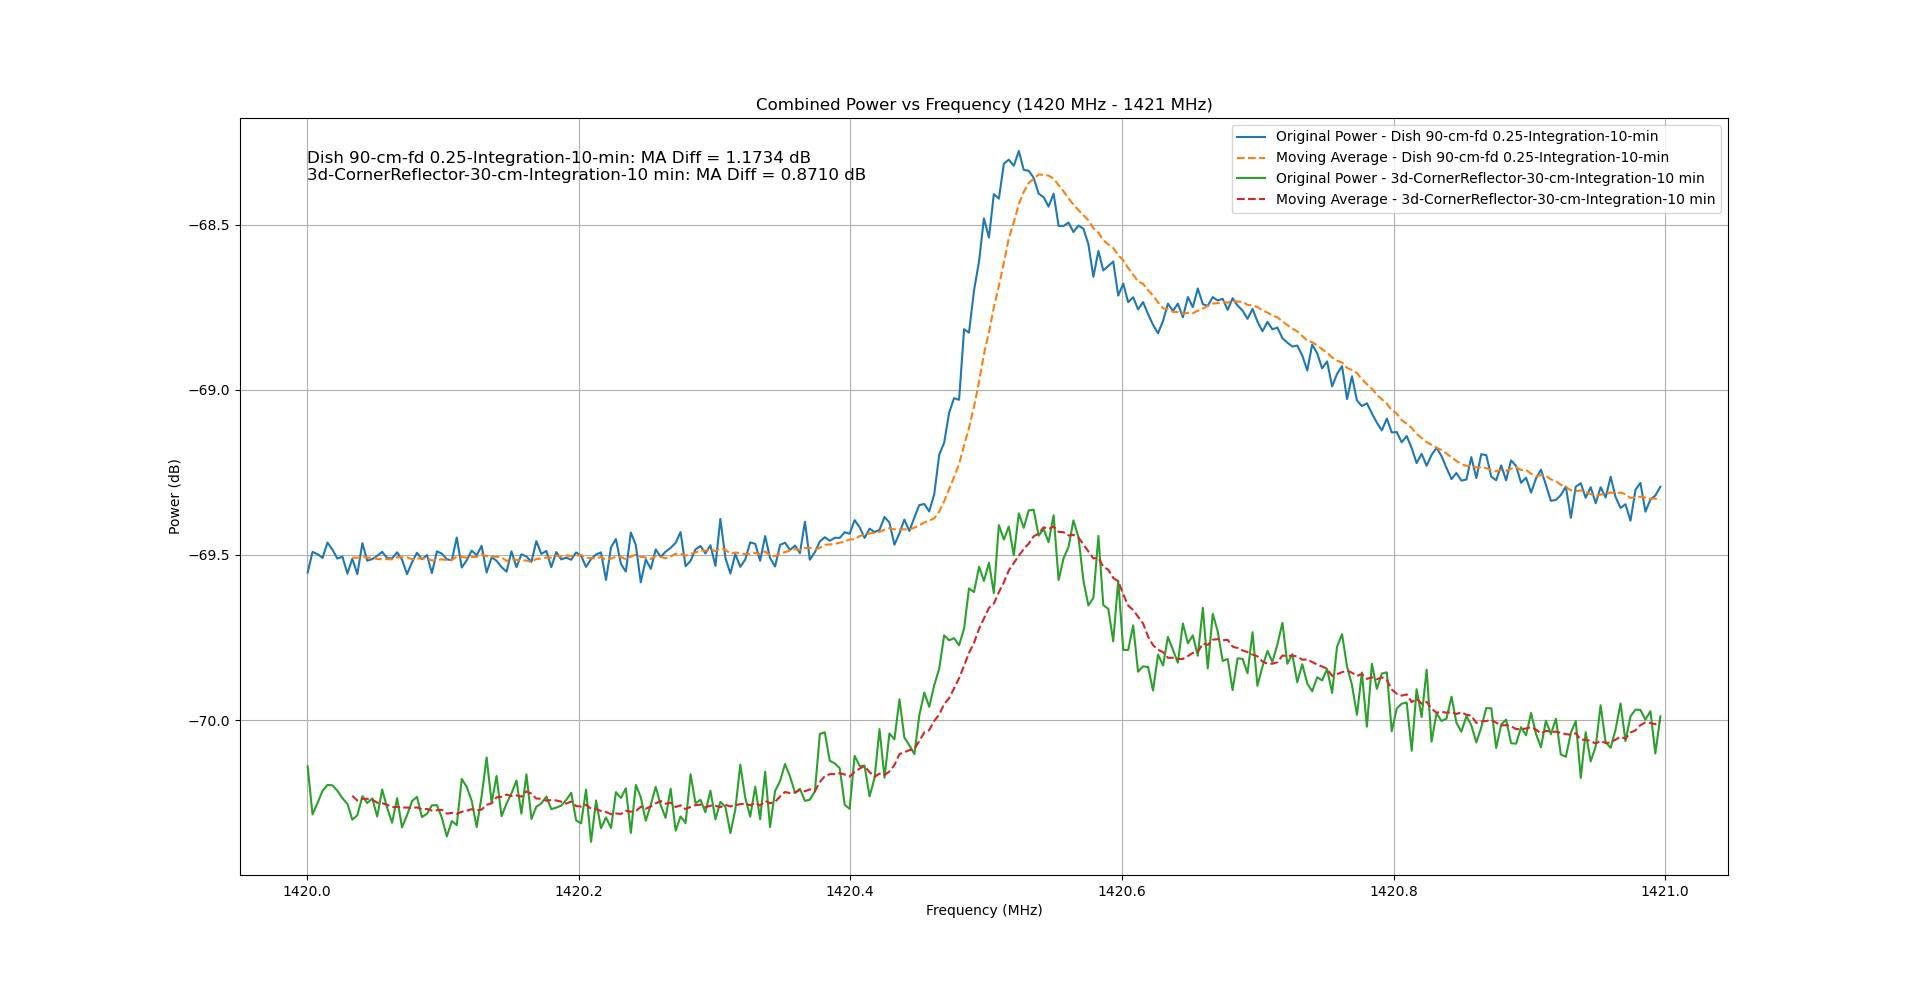Click the y-axis tick label −68.5
The height and width of the screenshot is (983, 1920).
pyautogui.click(x=209, y=225)
